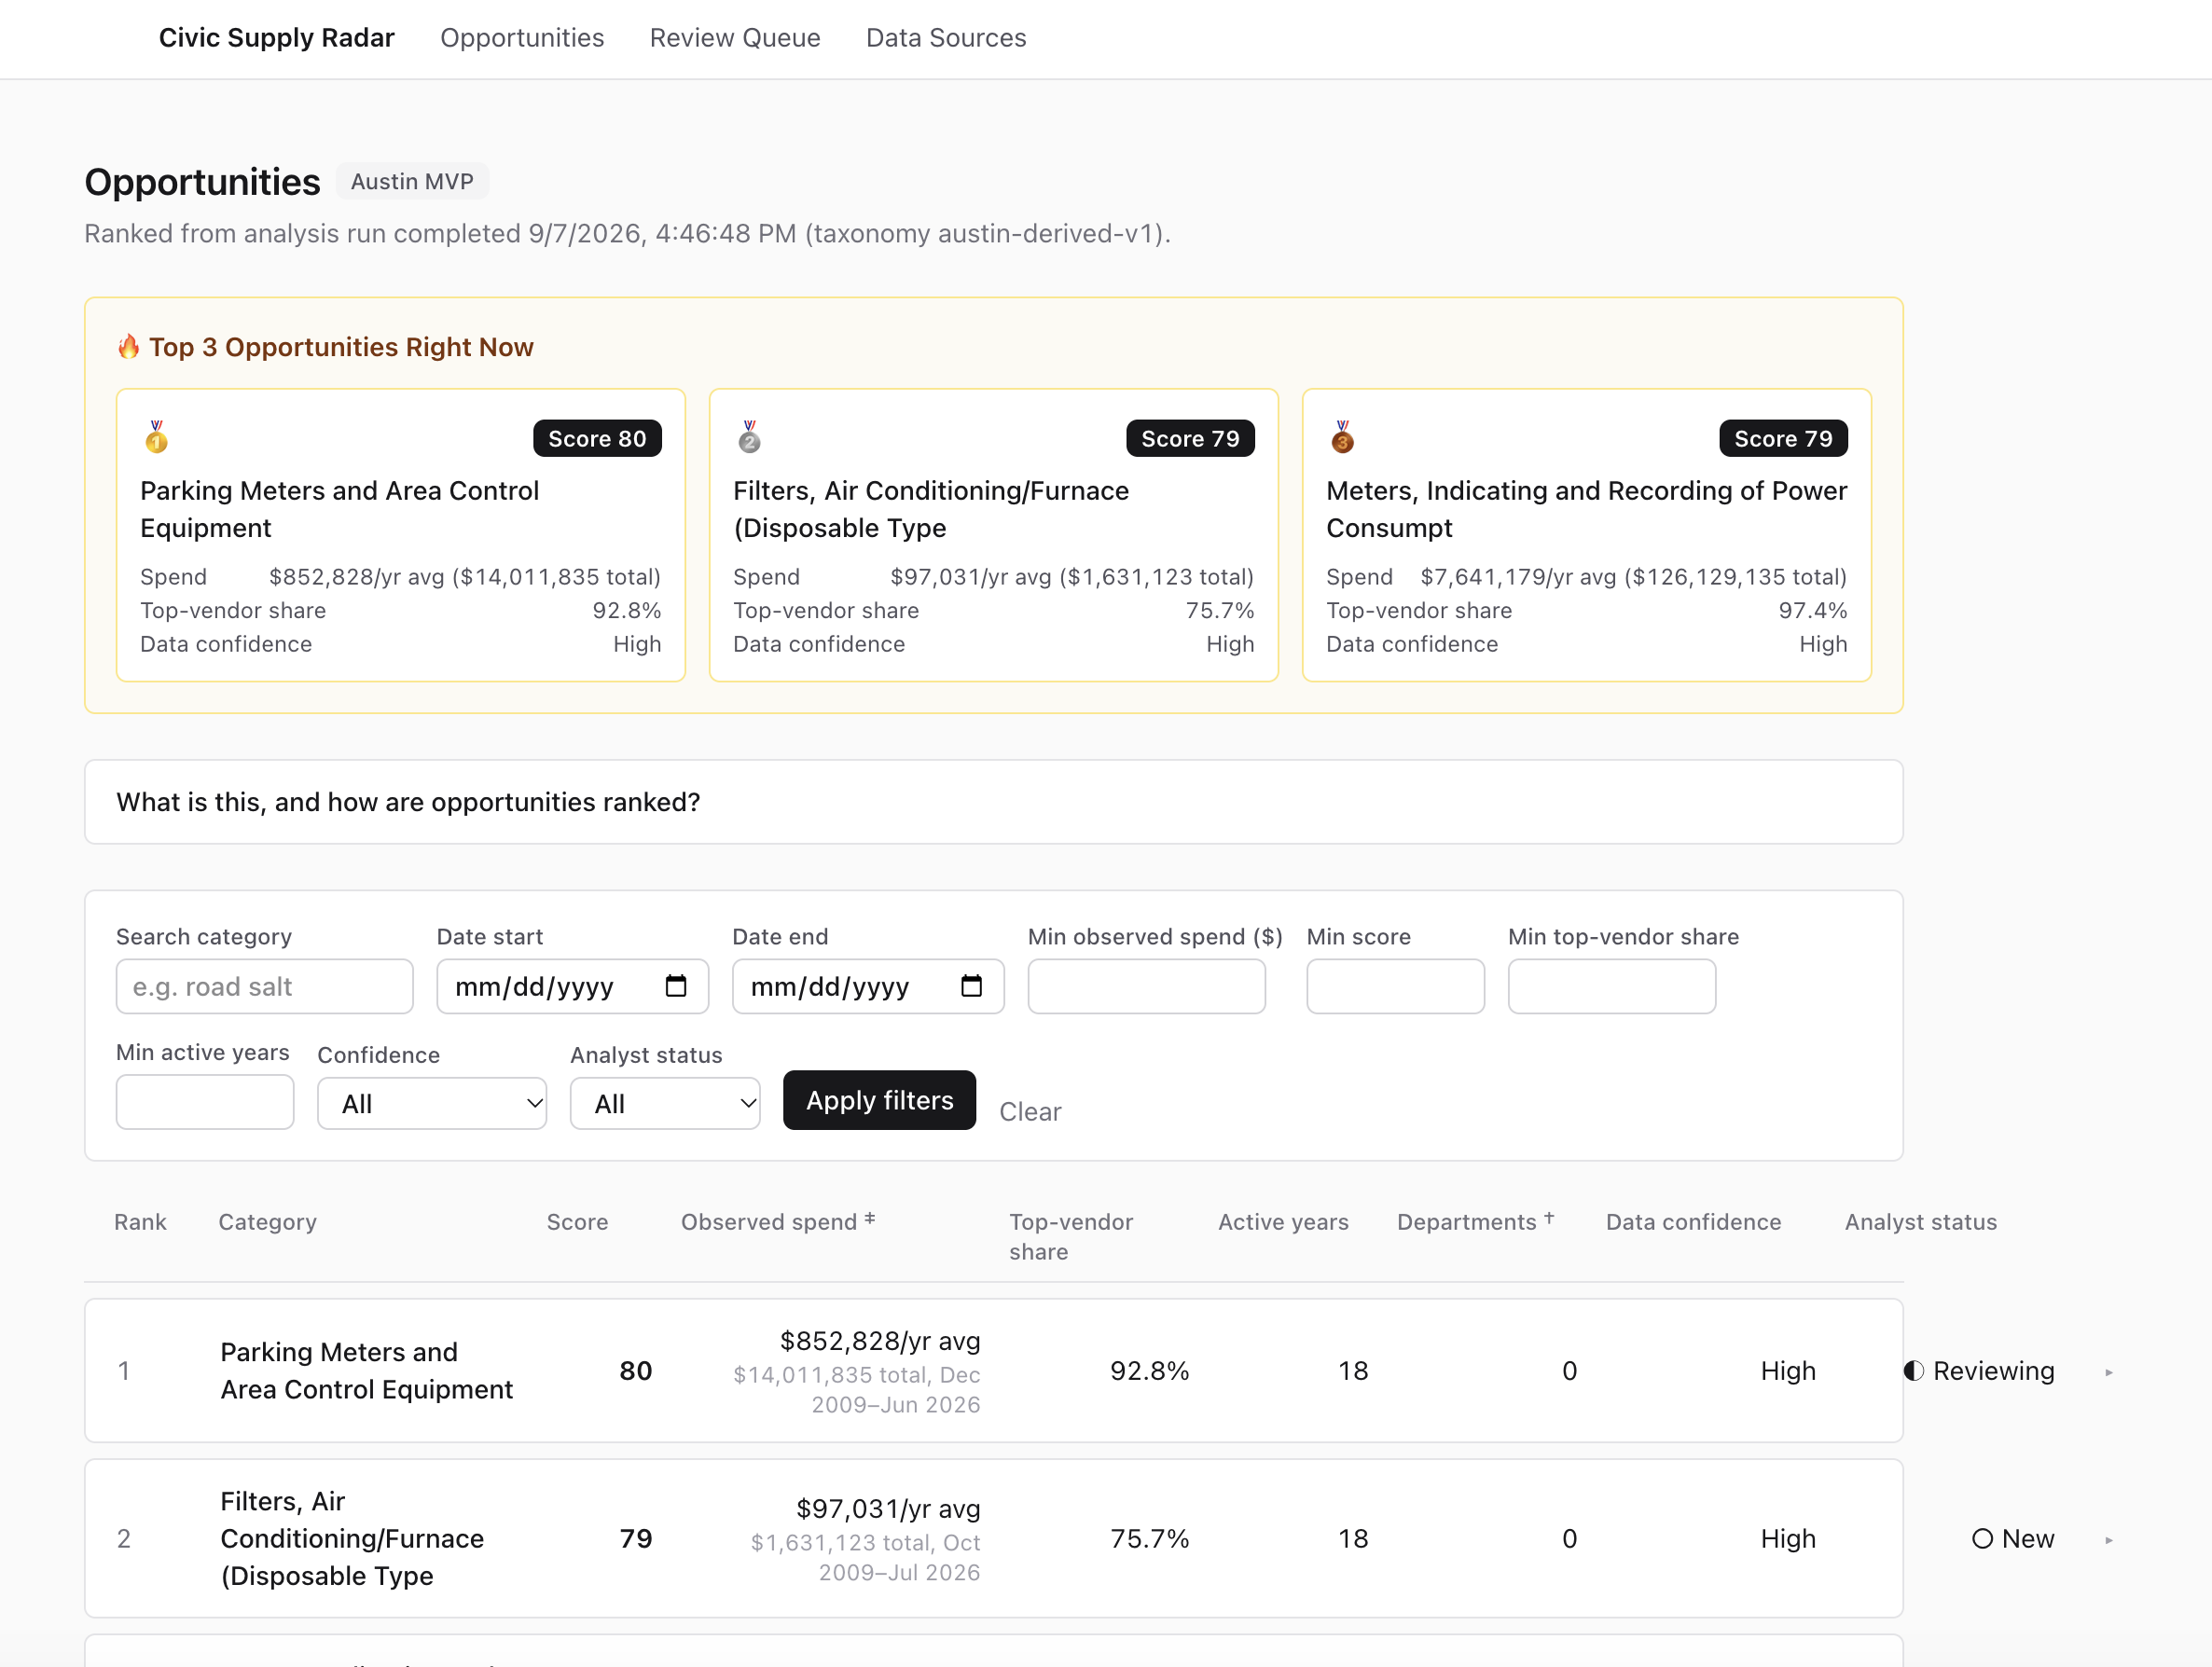Screen dimensions: 2212x1667
Task: Open the Parking Meters and Area Control top card
Action: pos(401,535)
